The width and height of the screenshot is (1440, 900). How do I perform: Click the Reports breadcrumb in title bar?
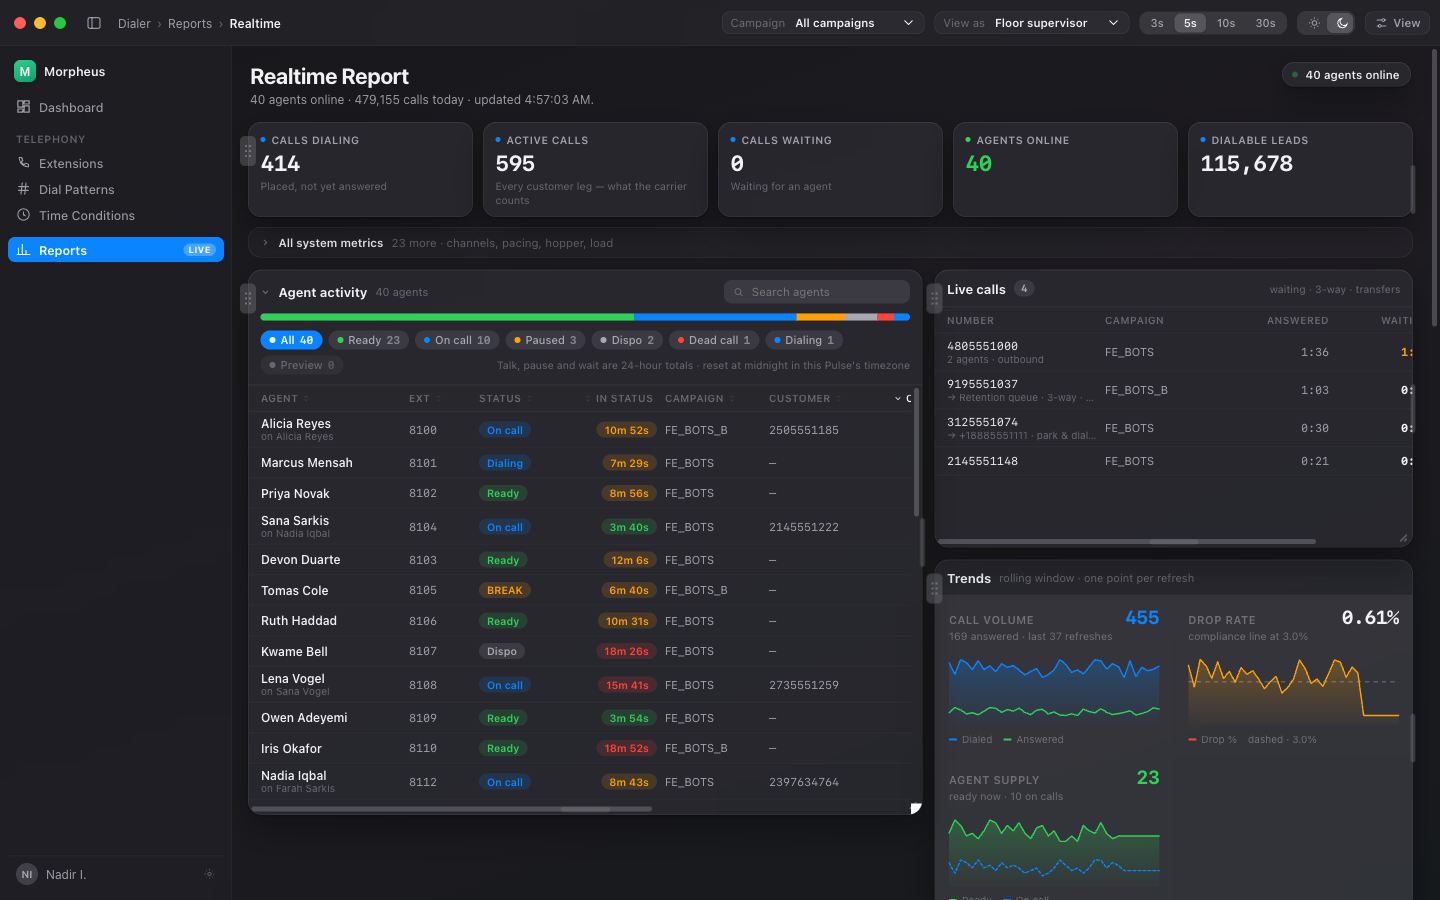190,23
